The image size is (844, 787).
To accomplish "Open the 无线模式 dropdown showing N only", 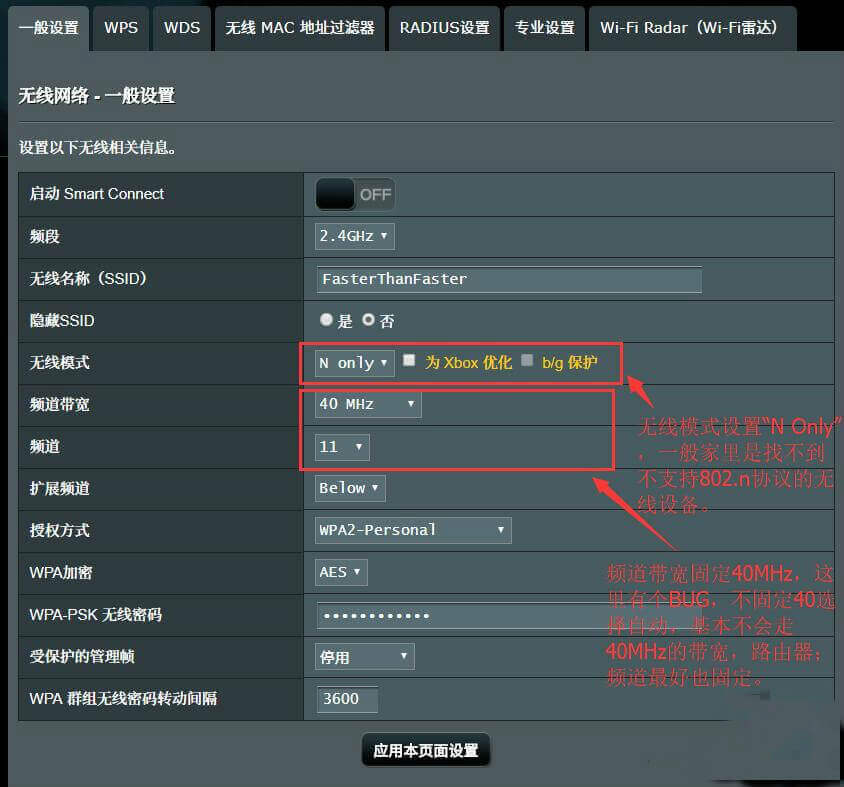I will point(352,363).
